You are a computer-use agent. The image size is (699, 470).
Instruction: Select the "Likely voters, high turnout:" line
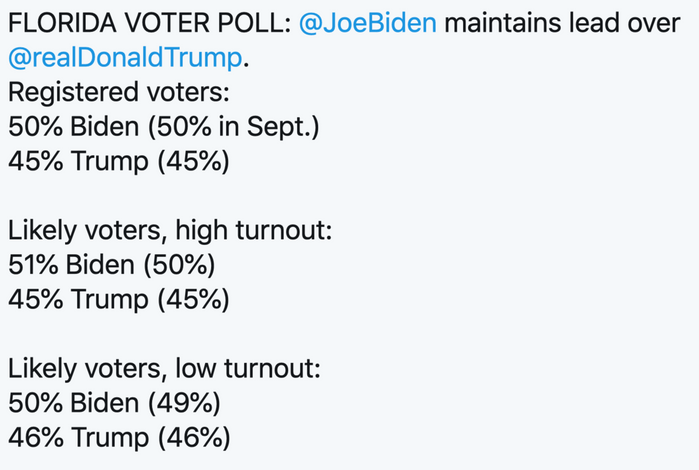coord(169,232)
